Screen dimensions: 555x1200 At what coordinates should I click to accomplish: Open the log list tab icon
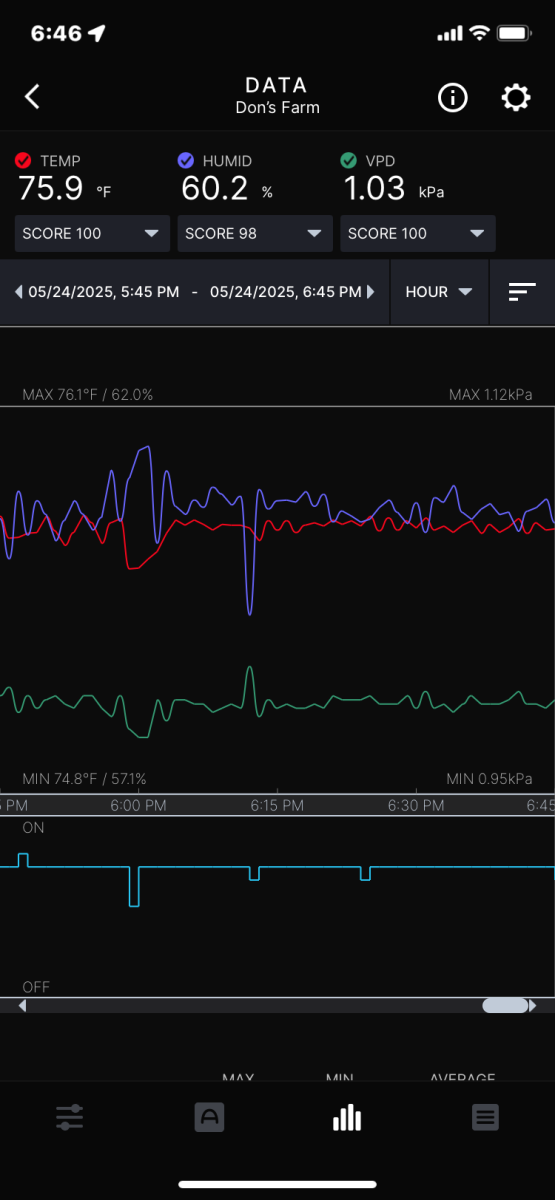coord(485,1117)
